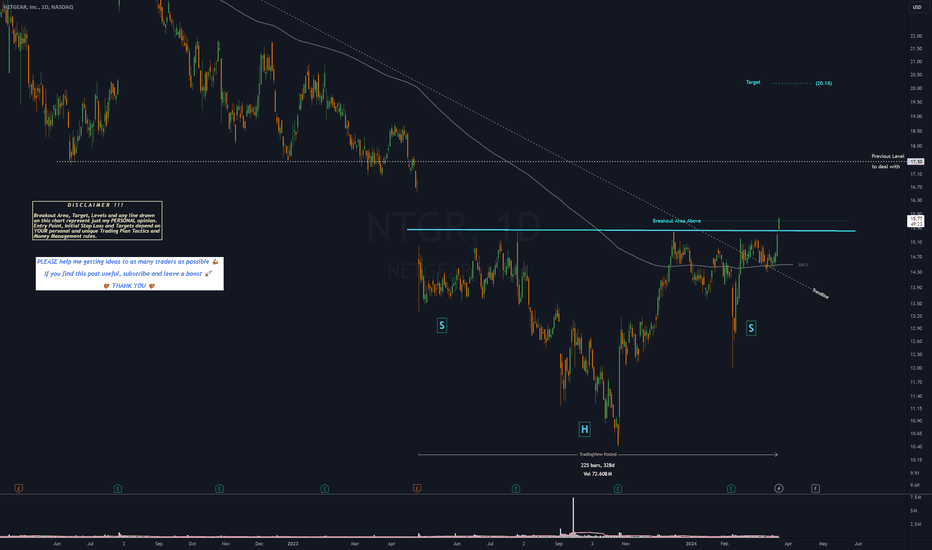Click the Dec label on the time axis

click(259, 543)
